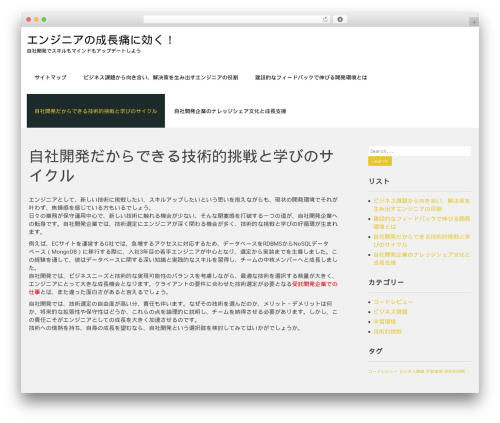500x423 pixels.
Task: Click the site tagline 自社開発でスキルもマインドもアップデートしよう
Action: tap(84, 51)
